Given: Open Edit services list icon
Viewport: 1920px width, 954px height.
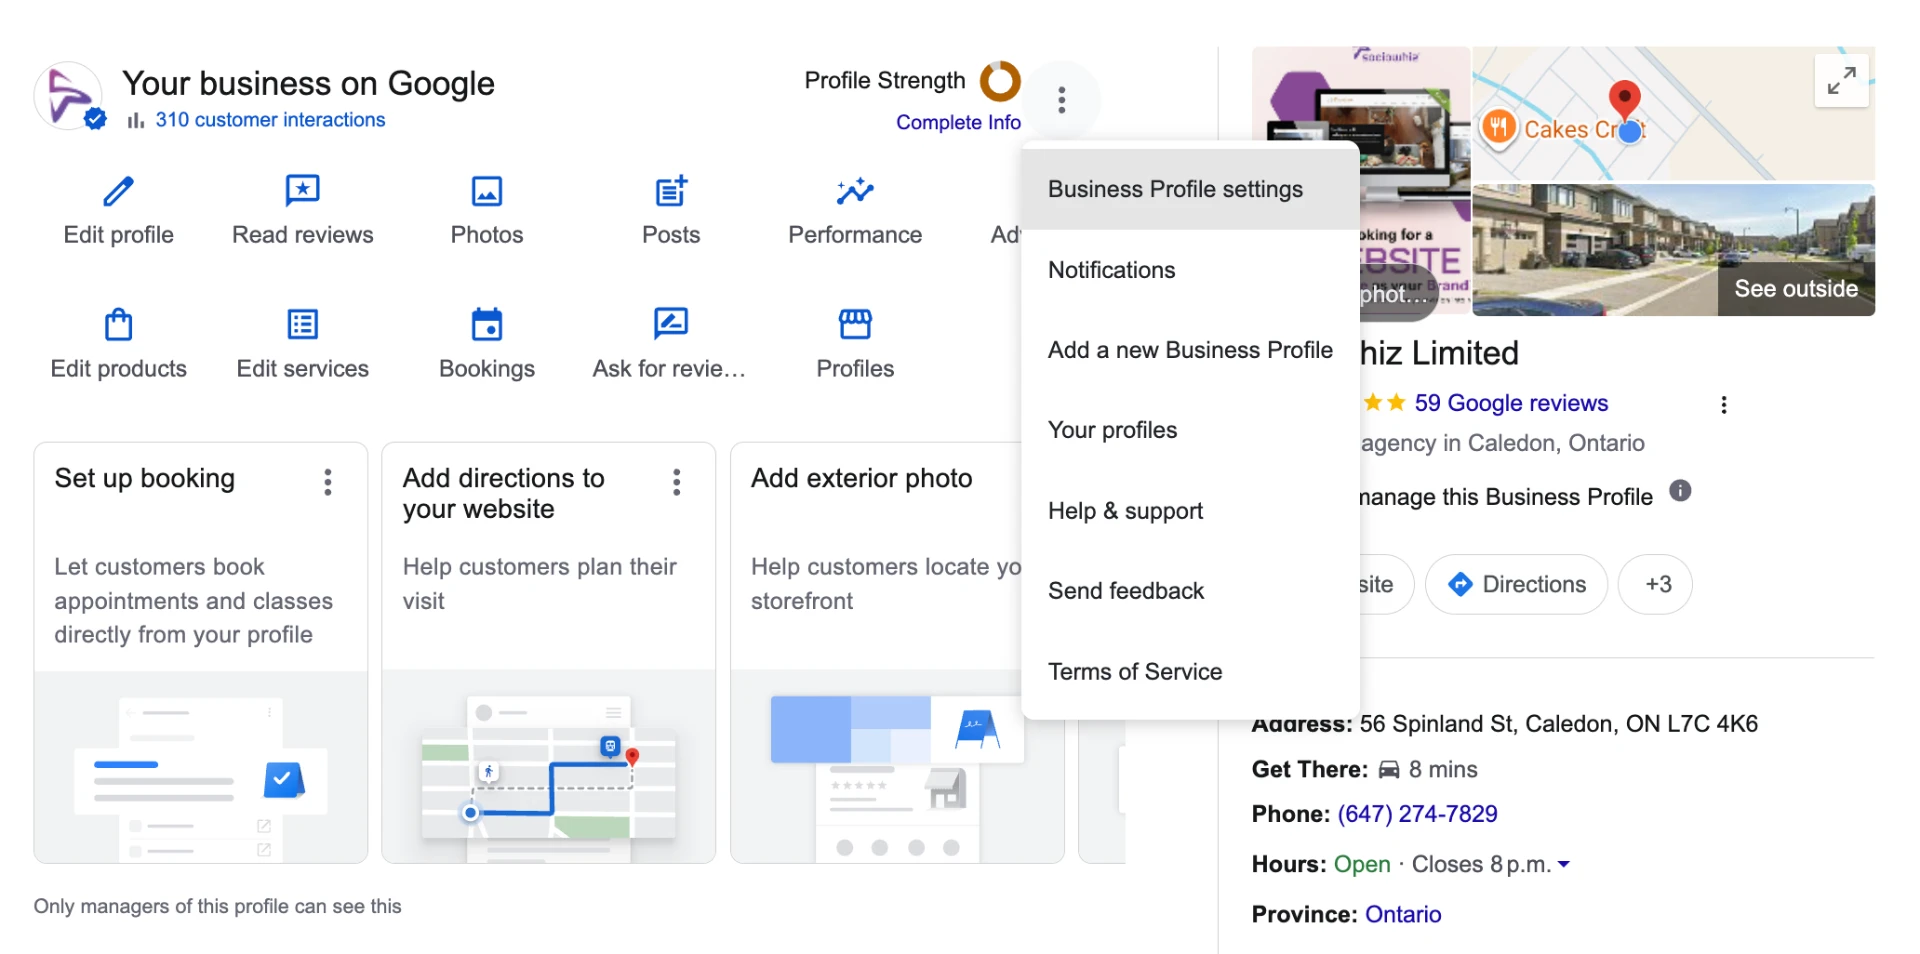Looking at the screenshot, I should point(302,324).
